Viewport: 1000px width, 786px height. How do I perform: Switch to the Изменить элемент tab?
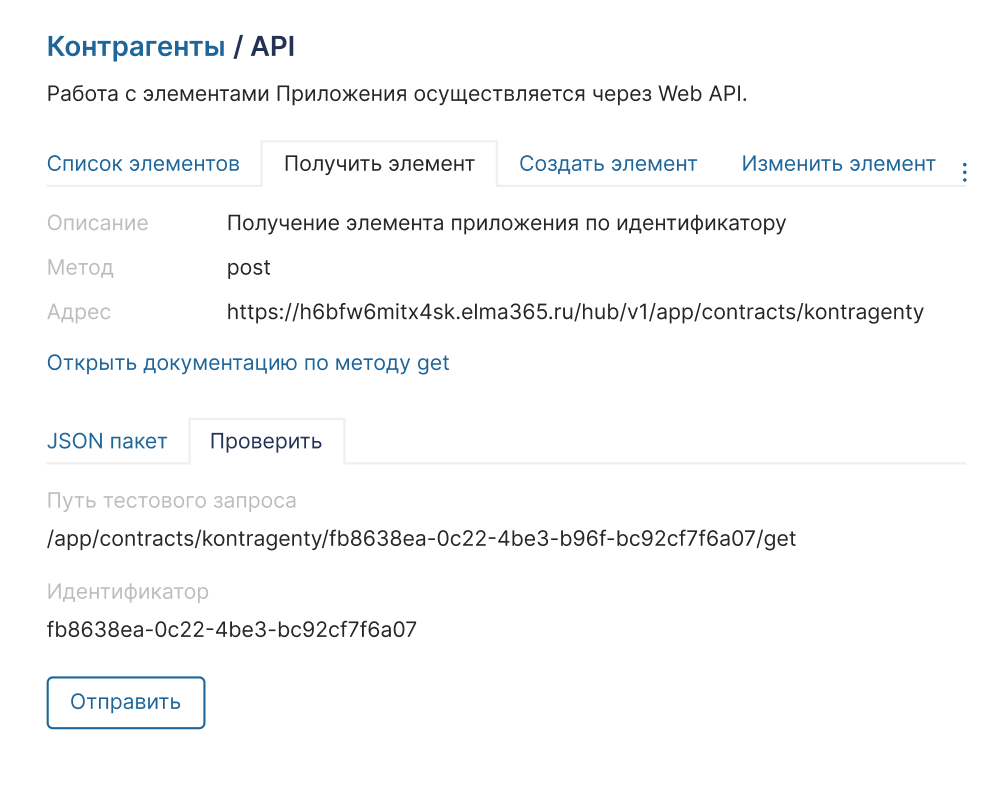click(x=838, y=164)
